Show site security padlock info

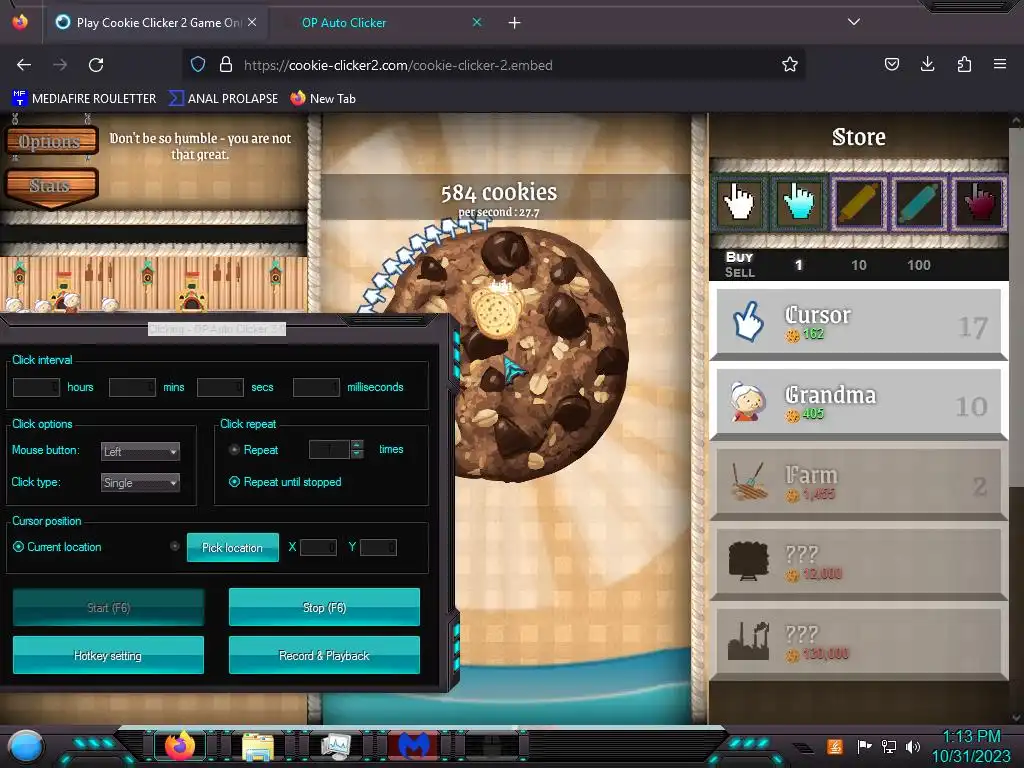tap(226, 64)
